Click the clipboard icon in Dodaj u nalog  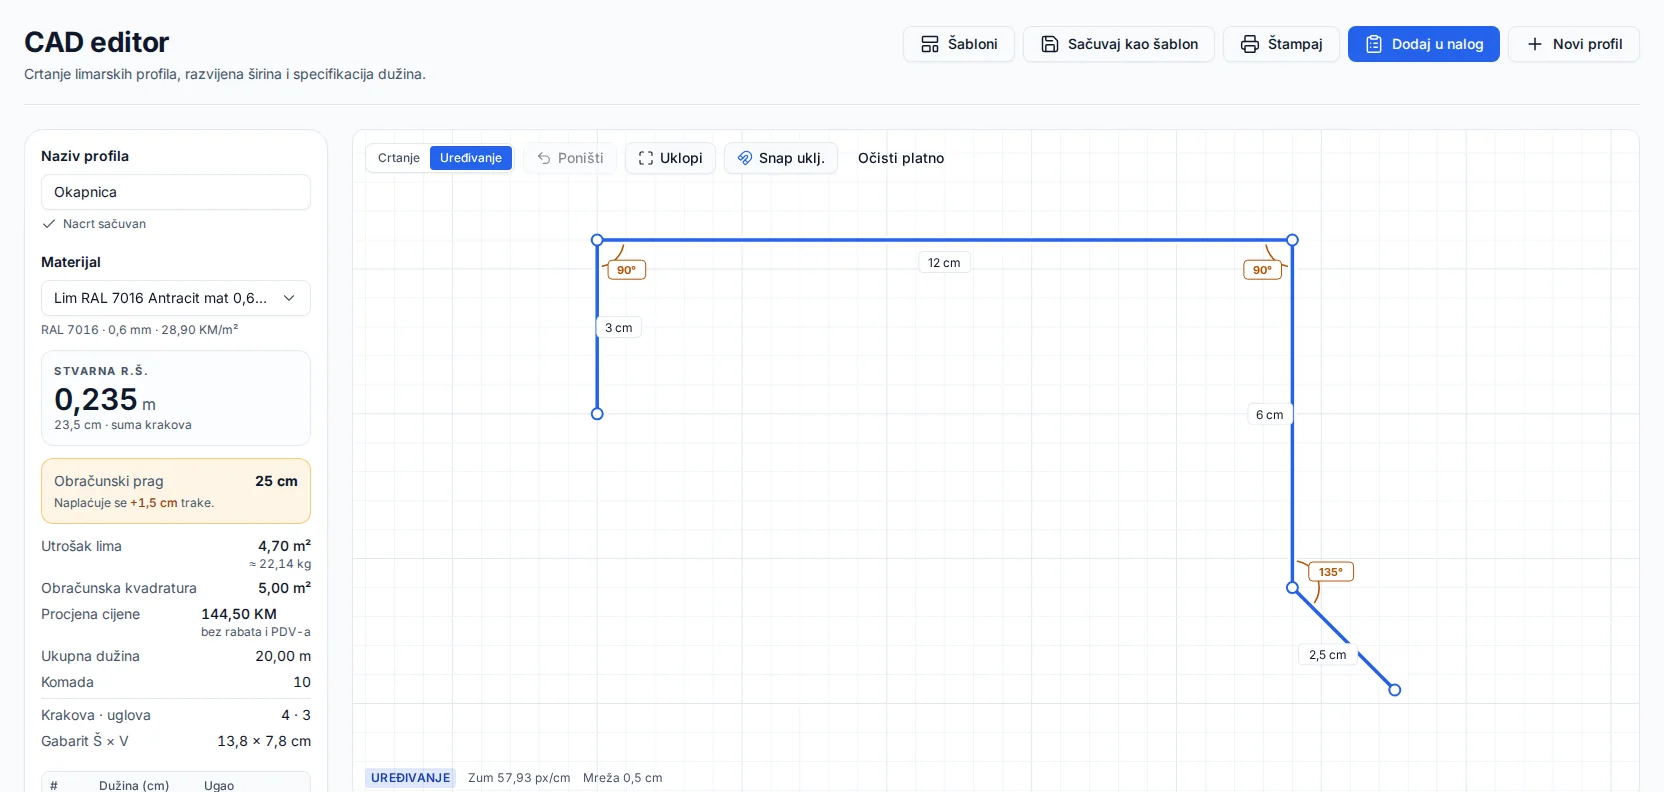(x=1374, y=44)
